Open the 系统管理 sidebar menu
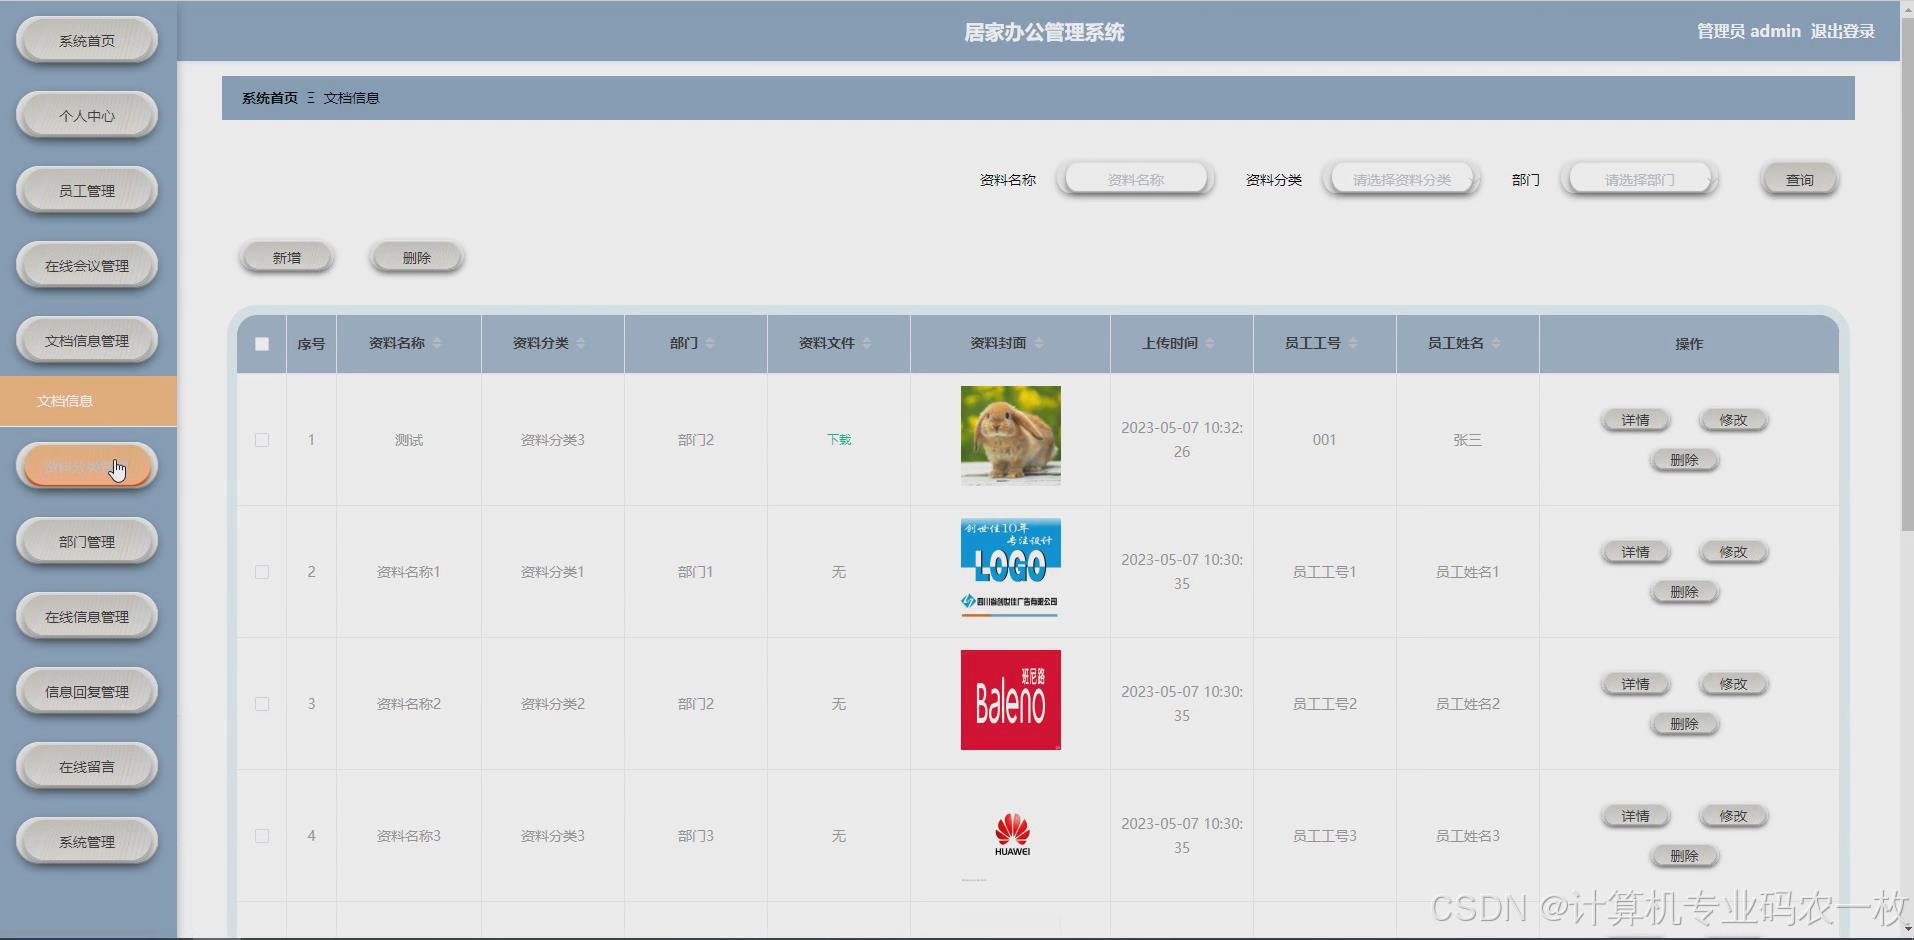Screen dimensions: 1914x940 point(86,840)
